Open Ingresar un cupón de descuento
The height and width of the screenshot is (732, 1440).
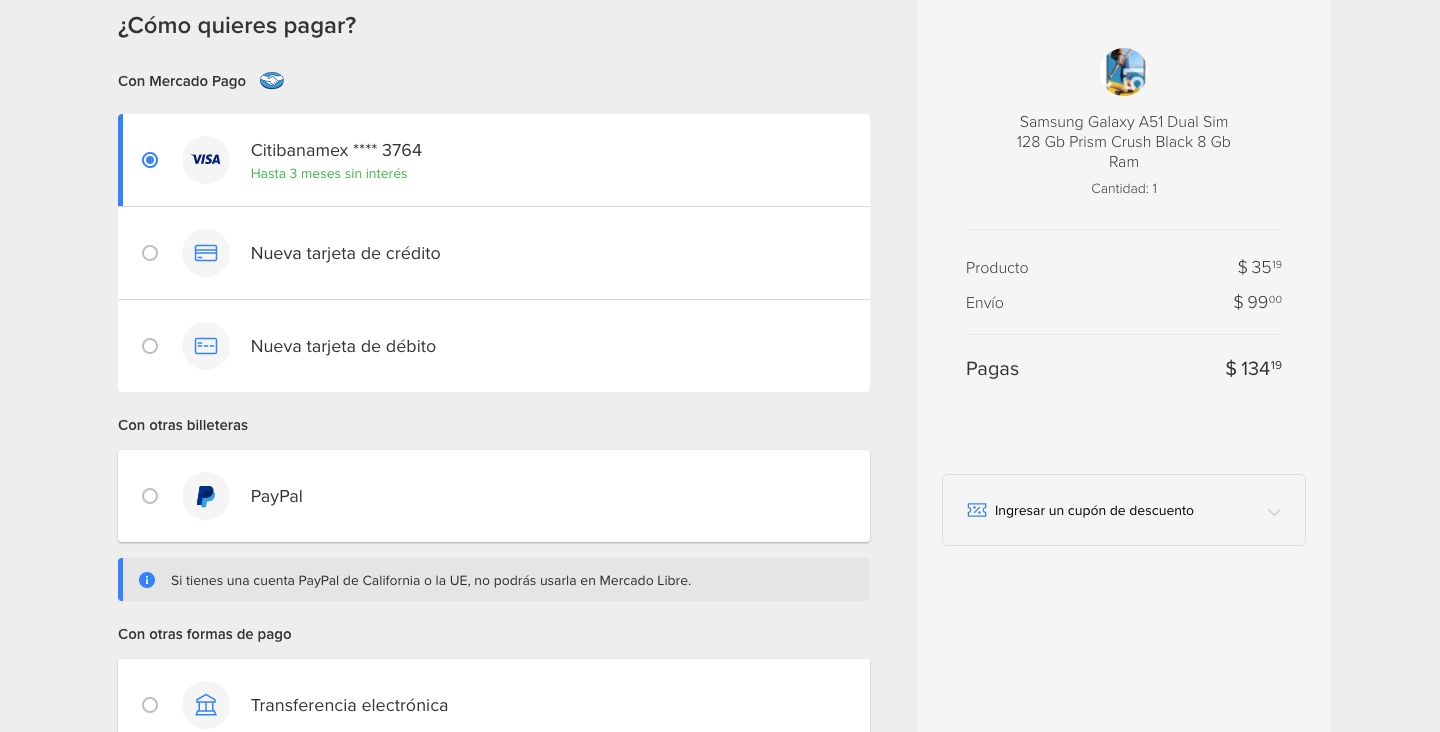[x=1124, y=510]
